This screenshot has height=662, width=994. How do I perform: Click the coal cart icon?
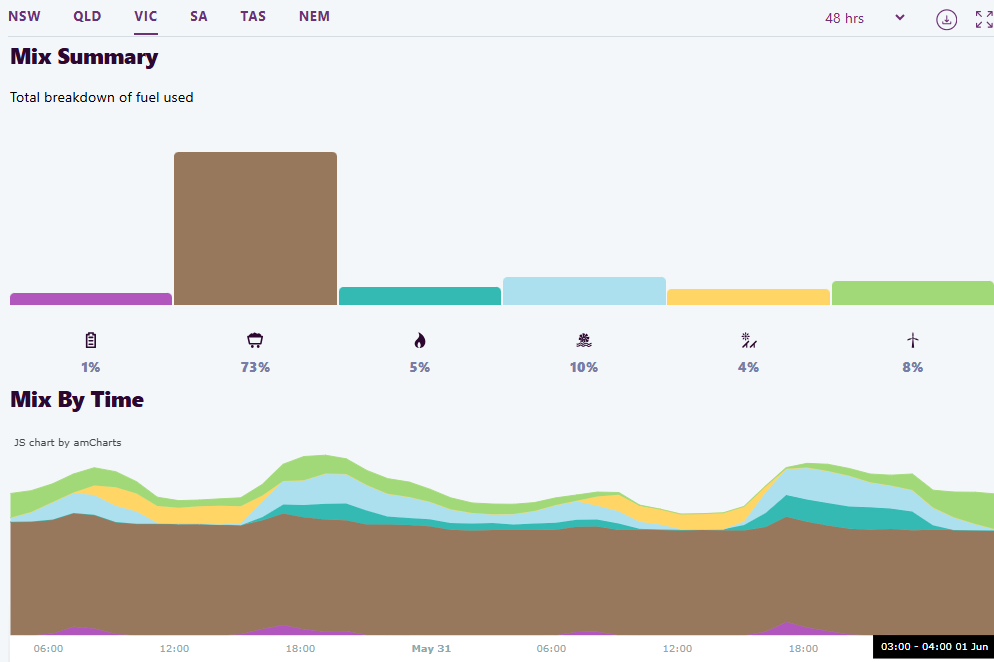[255, 340]
